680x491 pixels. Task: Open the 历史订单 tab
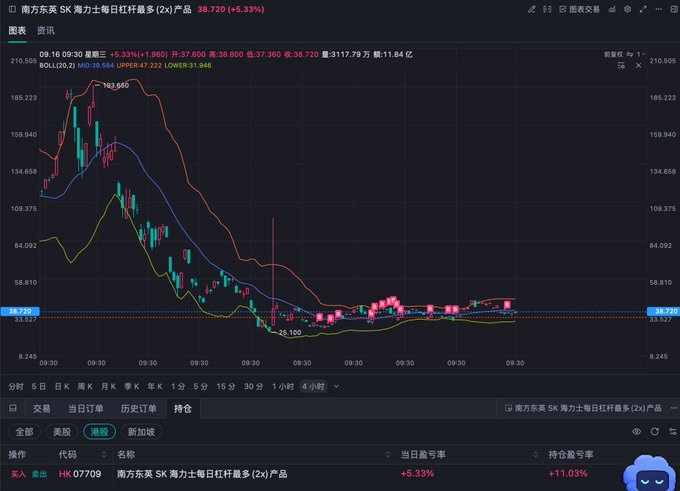coord(138,409)
